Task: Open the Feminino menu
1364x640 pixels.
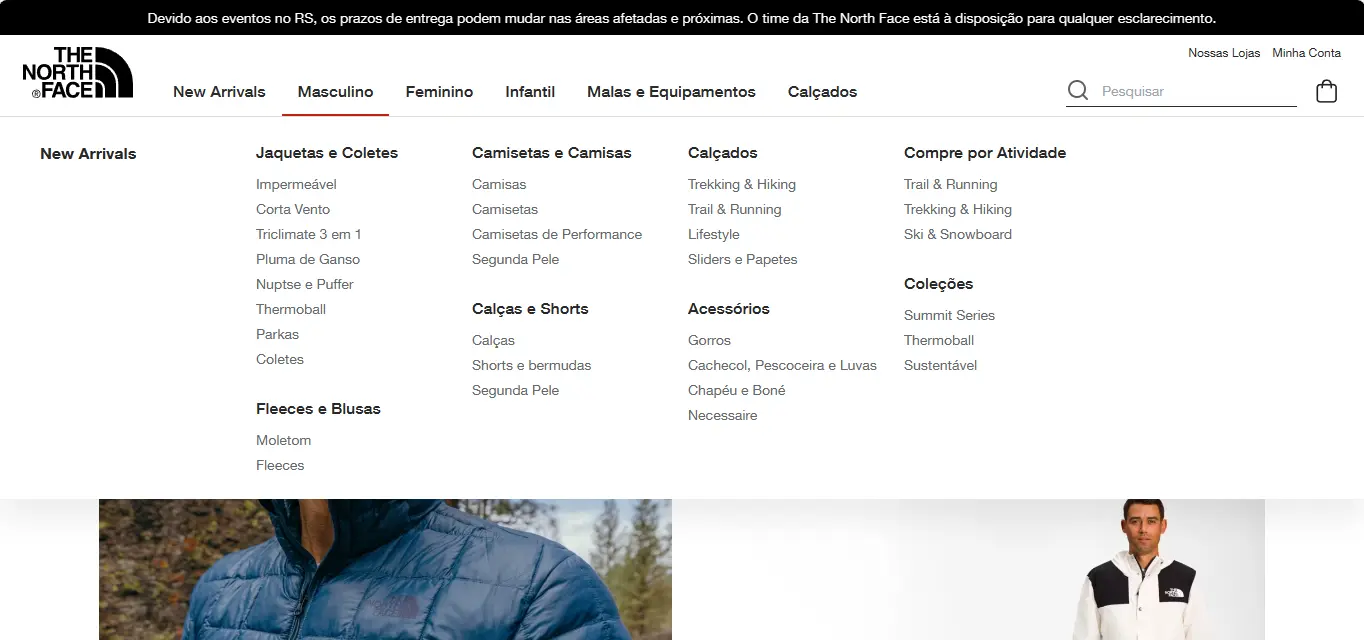Action: pyautogui.click(x=439, y=92)
